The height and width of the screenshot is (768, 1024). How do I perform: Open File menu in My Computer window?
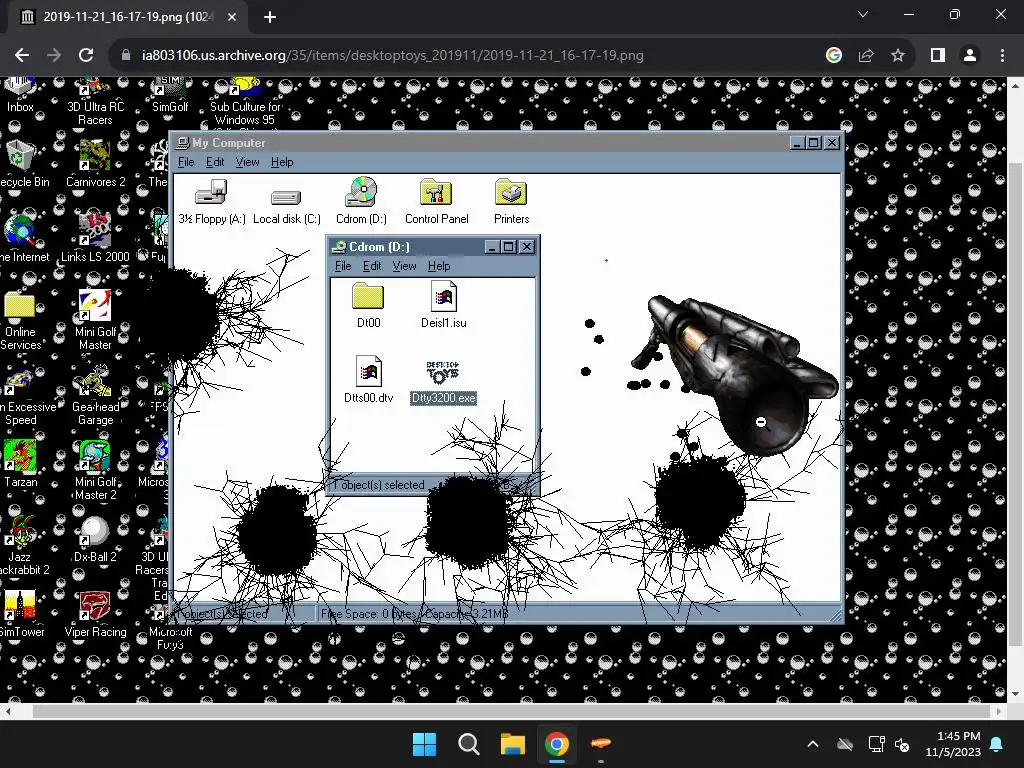(x=186, y=162)
